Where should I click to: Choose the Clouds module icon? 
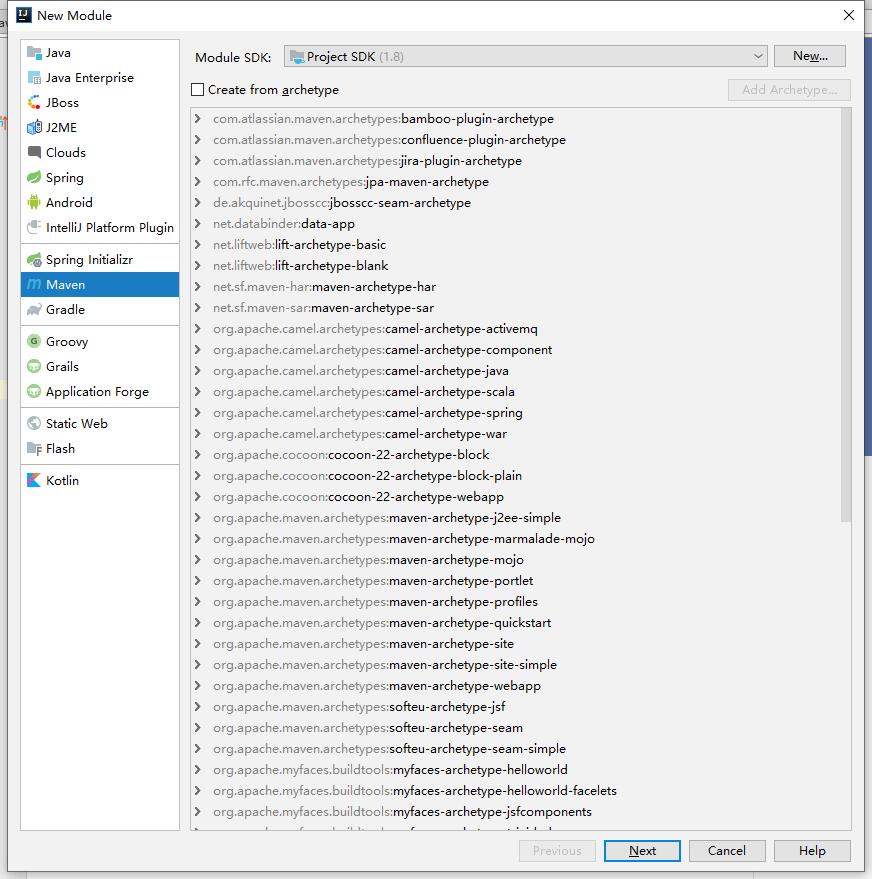[x=35, y=153]
